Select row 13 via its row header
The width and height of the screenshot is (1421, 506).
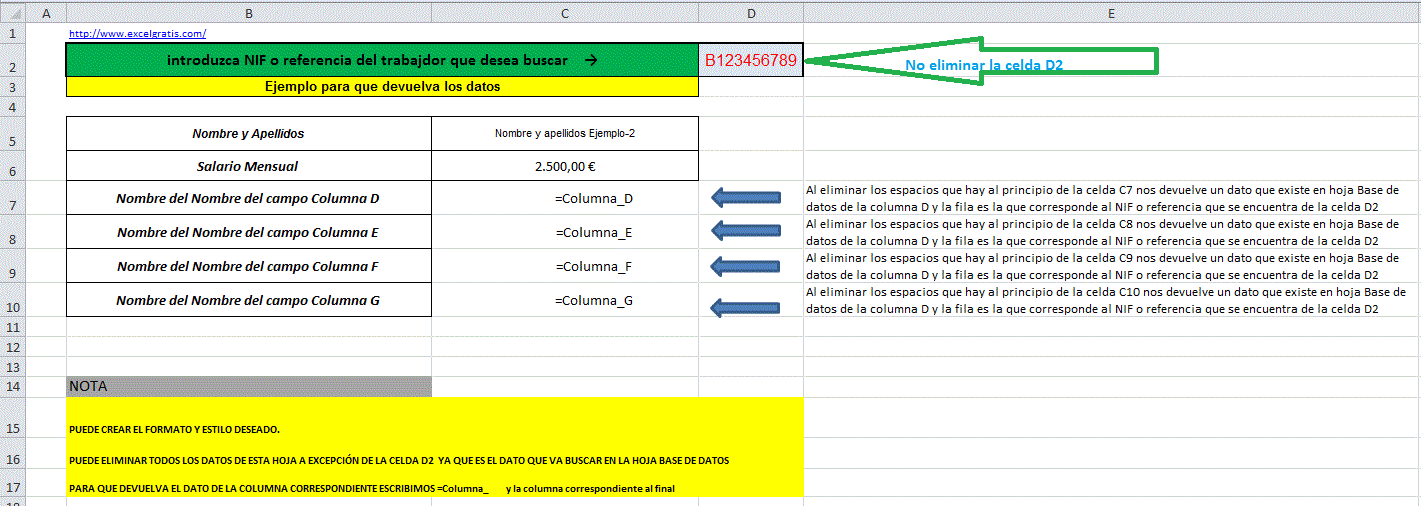click(x=15, y=366)
